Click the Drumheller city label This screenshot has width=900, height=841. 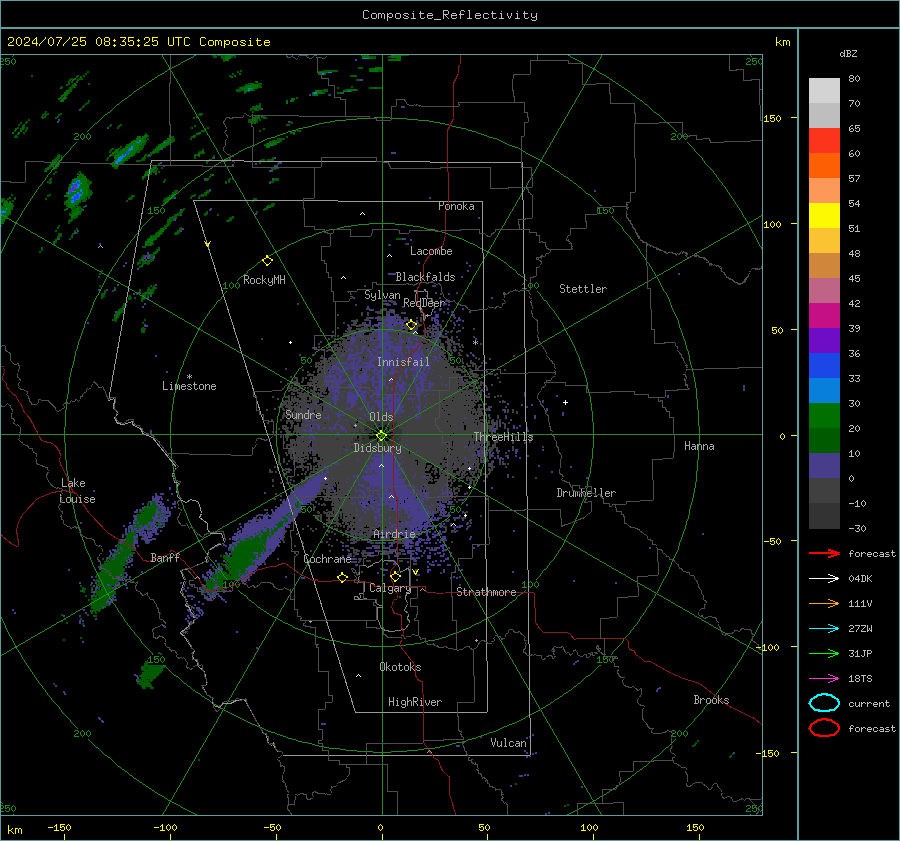pyautogui.click(x=586, y=493)
